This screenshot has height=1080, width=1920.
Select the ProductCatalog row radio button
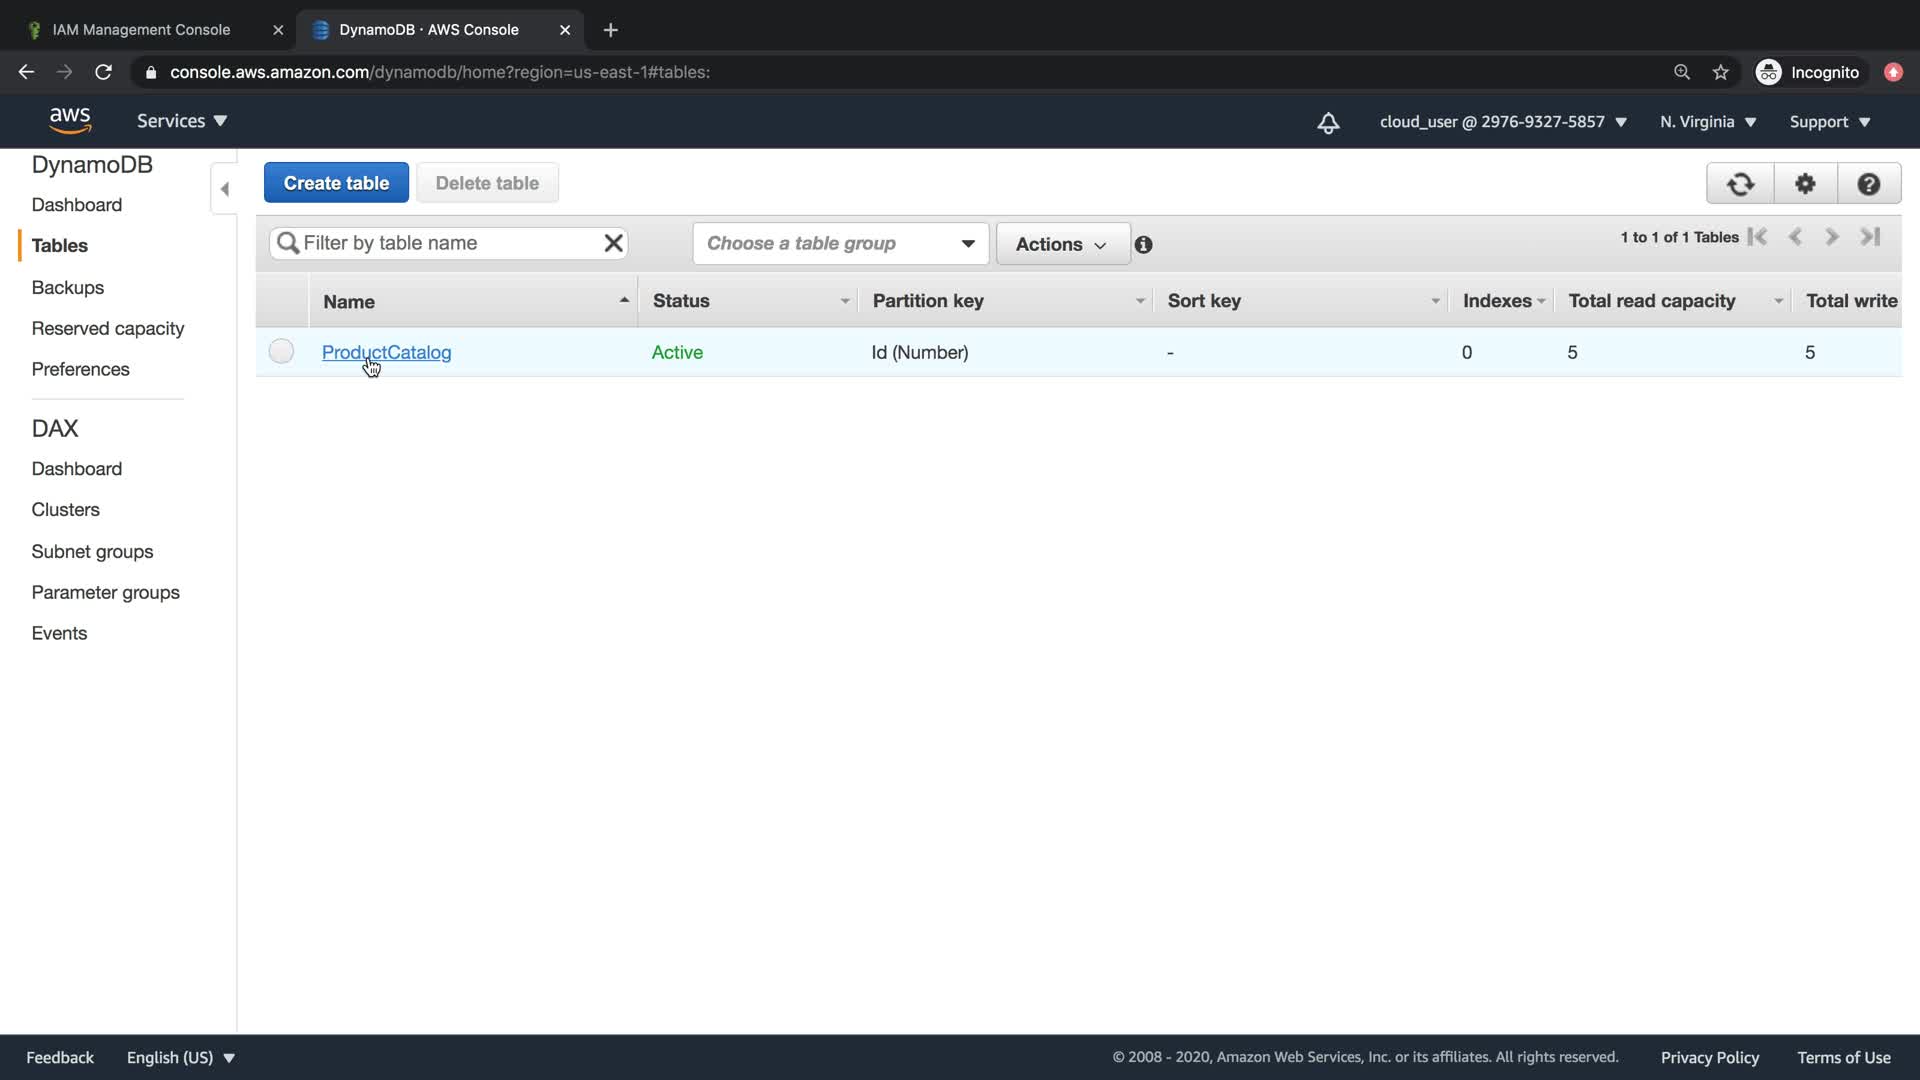pyautogui.click(x=281, y=351)
